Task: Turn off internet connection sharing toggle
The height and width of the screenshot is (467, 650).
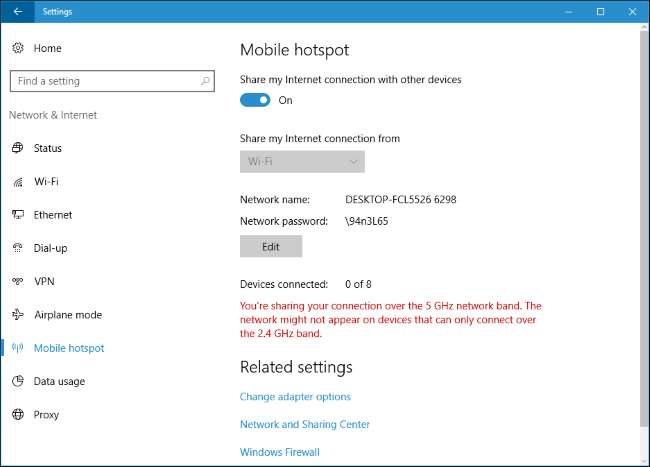Action: 255,100
